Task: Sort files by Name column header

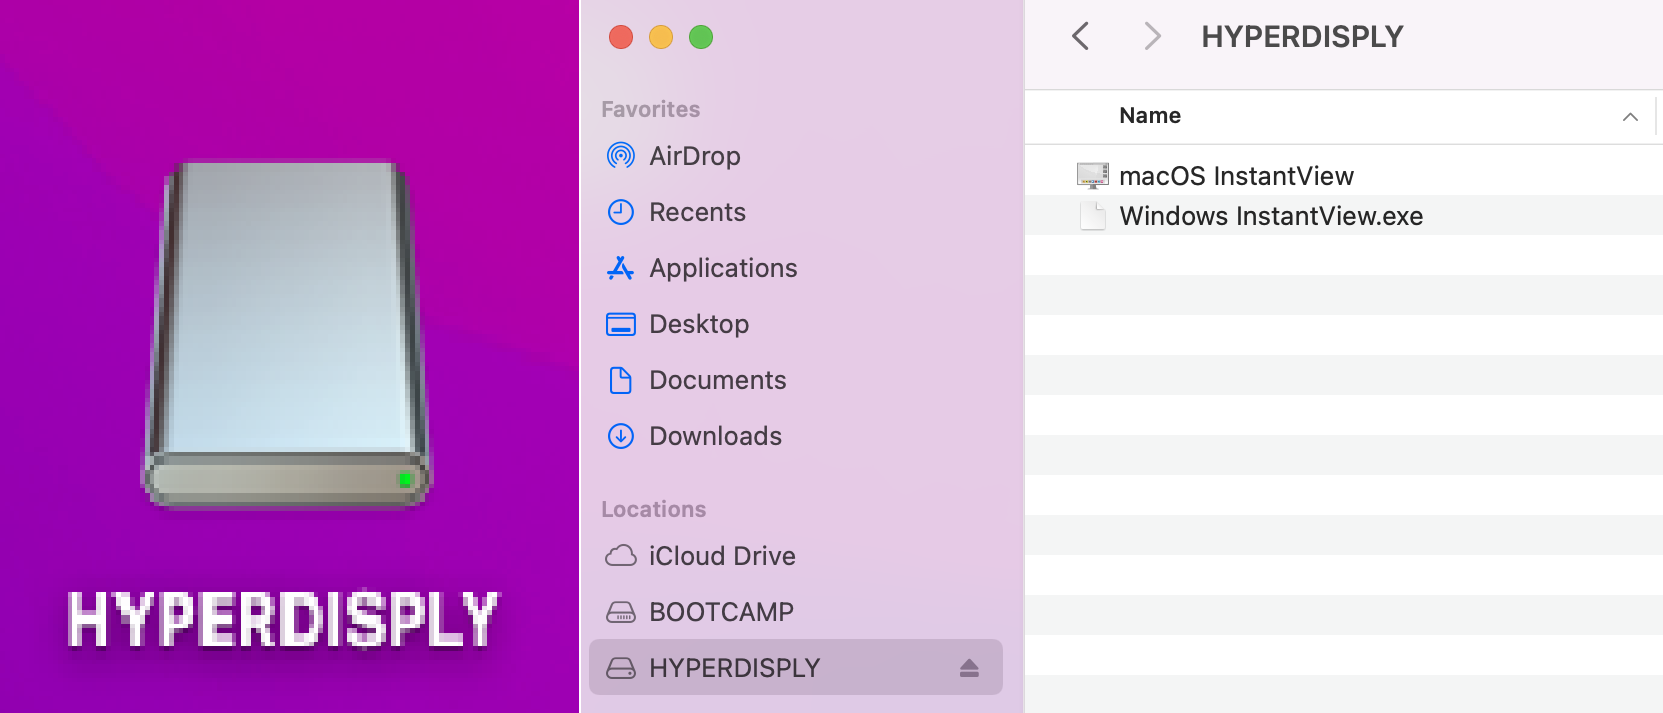Action: 1150,116
